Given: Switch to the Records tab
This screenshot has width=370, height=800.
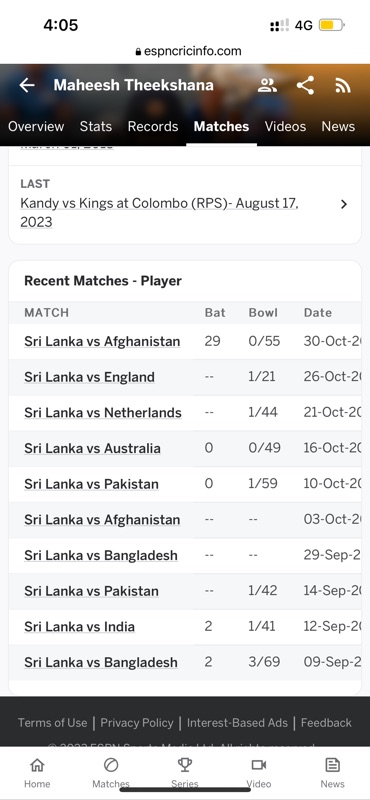Looking at the screenshot, I should [x=153, y=127].
